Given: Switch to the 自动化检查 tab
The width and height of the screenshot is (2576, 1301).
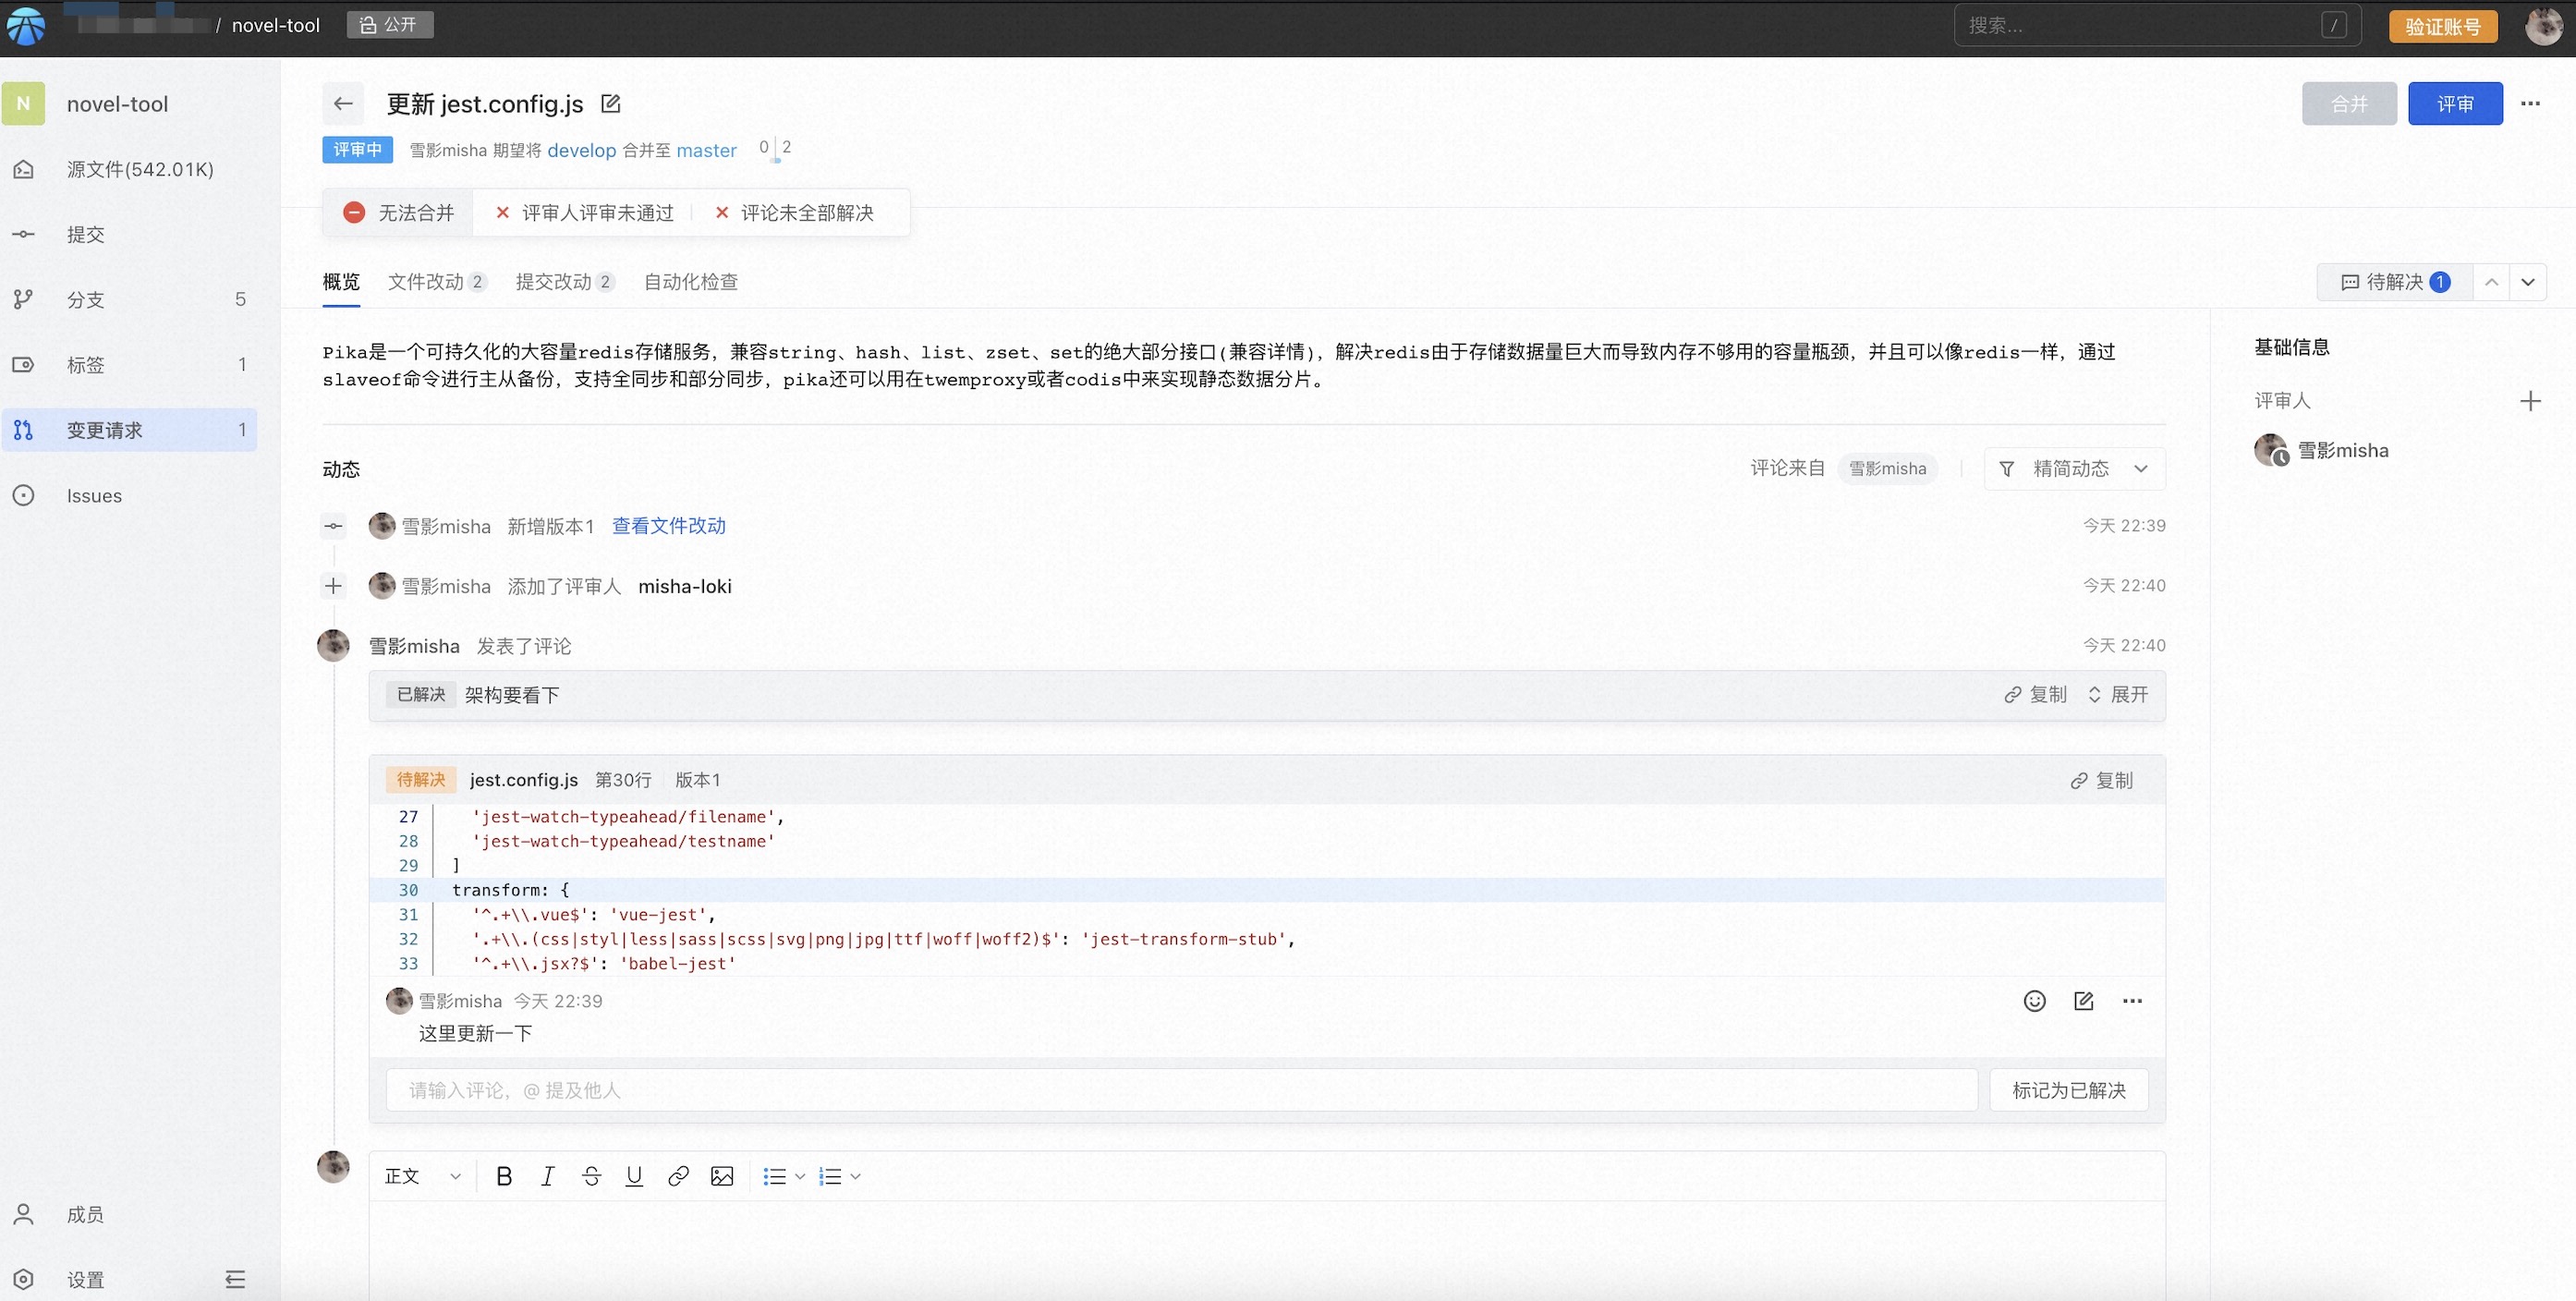Looking at the screenshot, I should click(691, 282).
